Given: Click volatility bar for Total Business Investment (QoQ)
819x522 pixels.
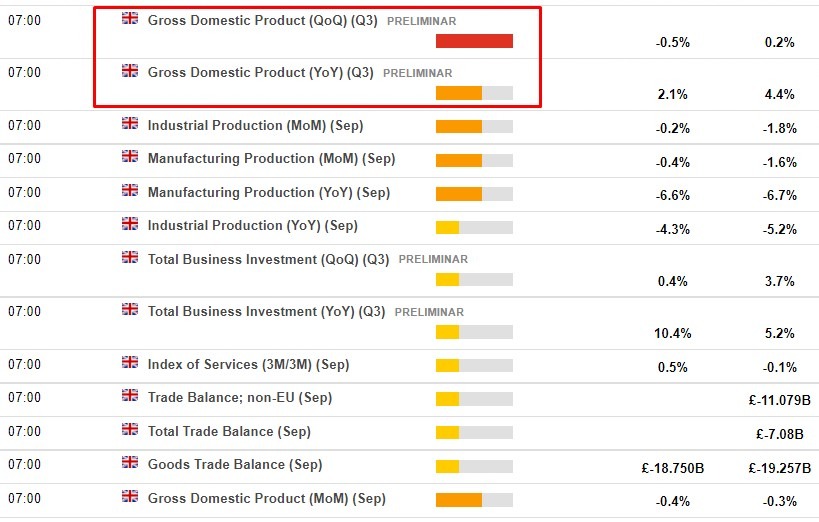Looking at the screenshot, I should pos(474,280).
